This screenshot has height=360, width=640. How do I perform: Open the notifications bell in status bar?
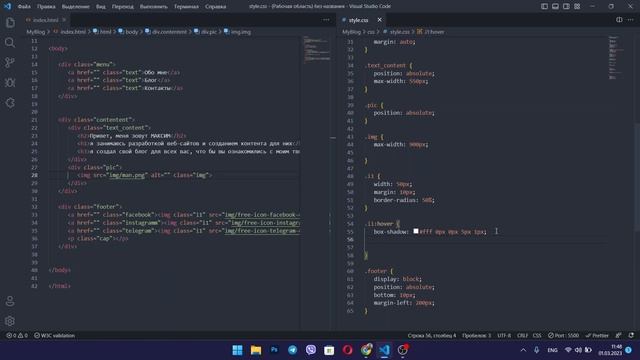[631, 336]
